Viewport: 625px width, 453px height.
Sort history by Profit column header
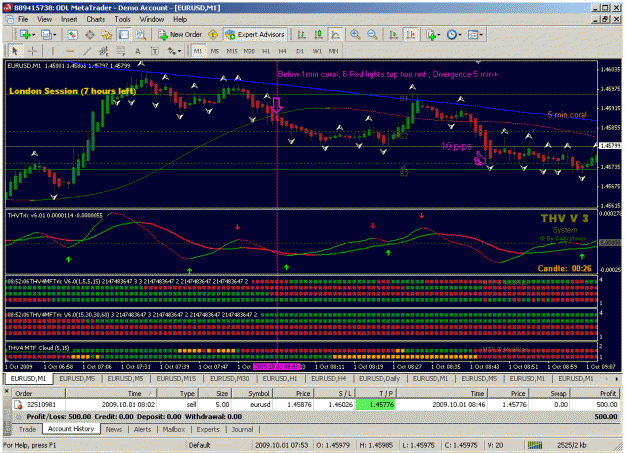pos(595,393)
